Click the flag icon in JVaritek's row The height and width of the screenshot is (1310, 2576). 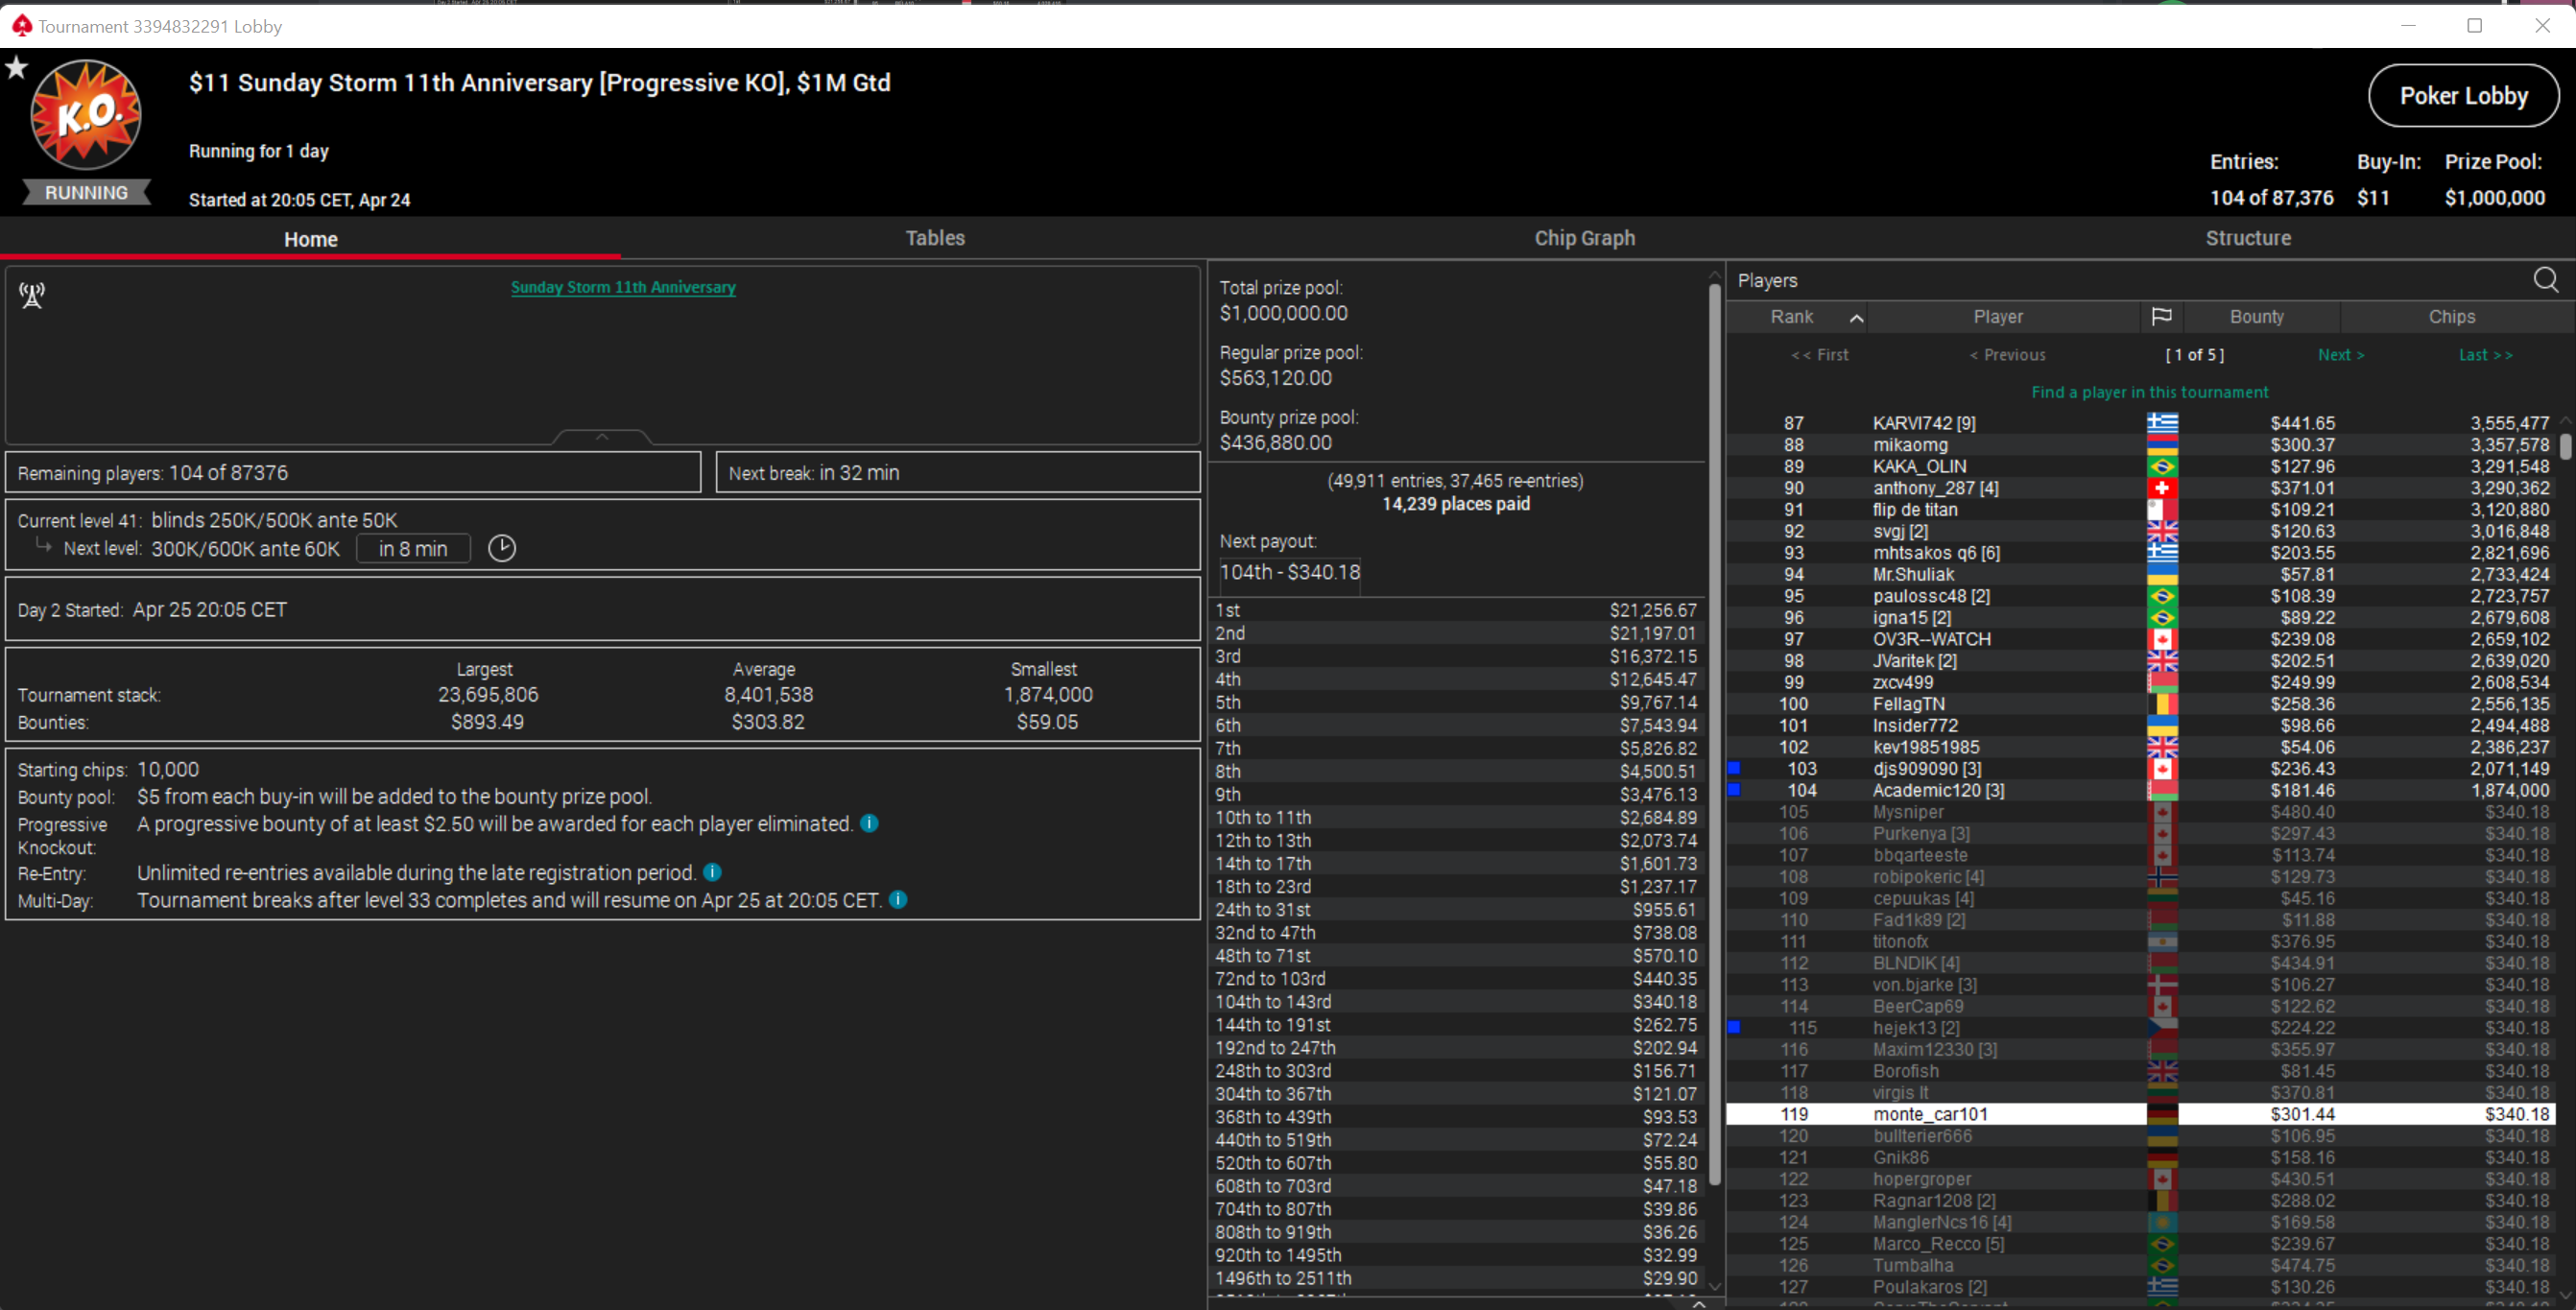[2162, 661]
